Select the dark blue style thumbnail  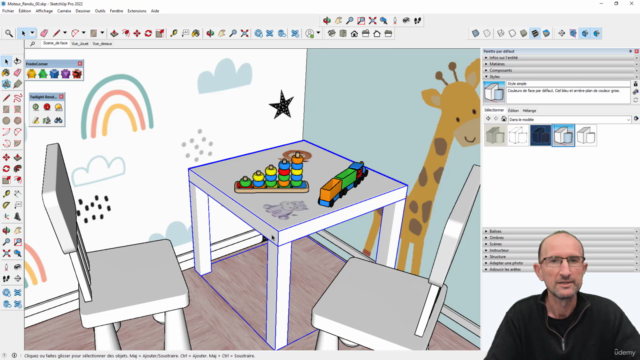tap(540, 135)
